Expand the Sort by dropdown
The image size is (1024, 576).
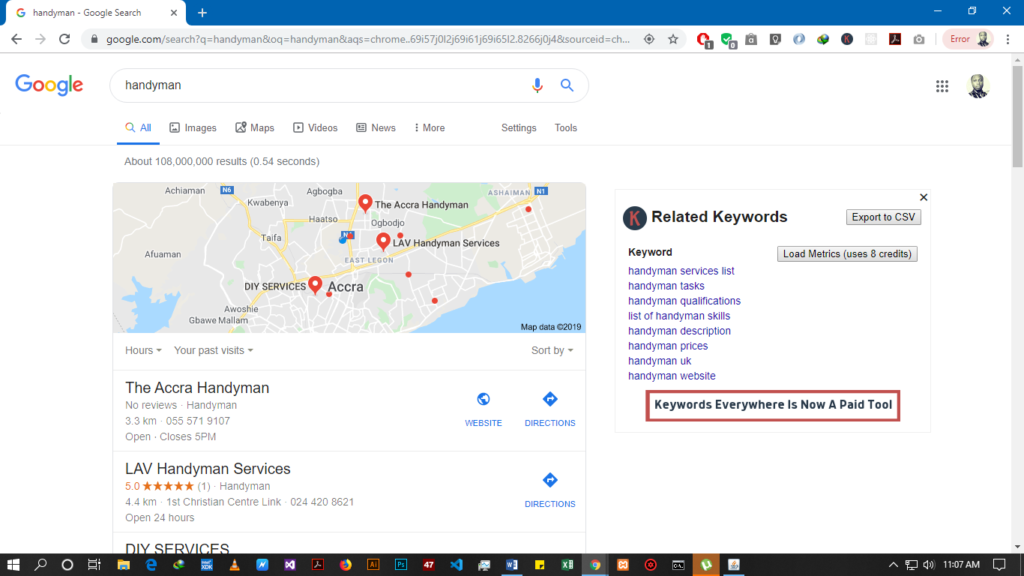552,351
